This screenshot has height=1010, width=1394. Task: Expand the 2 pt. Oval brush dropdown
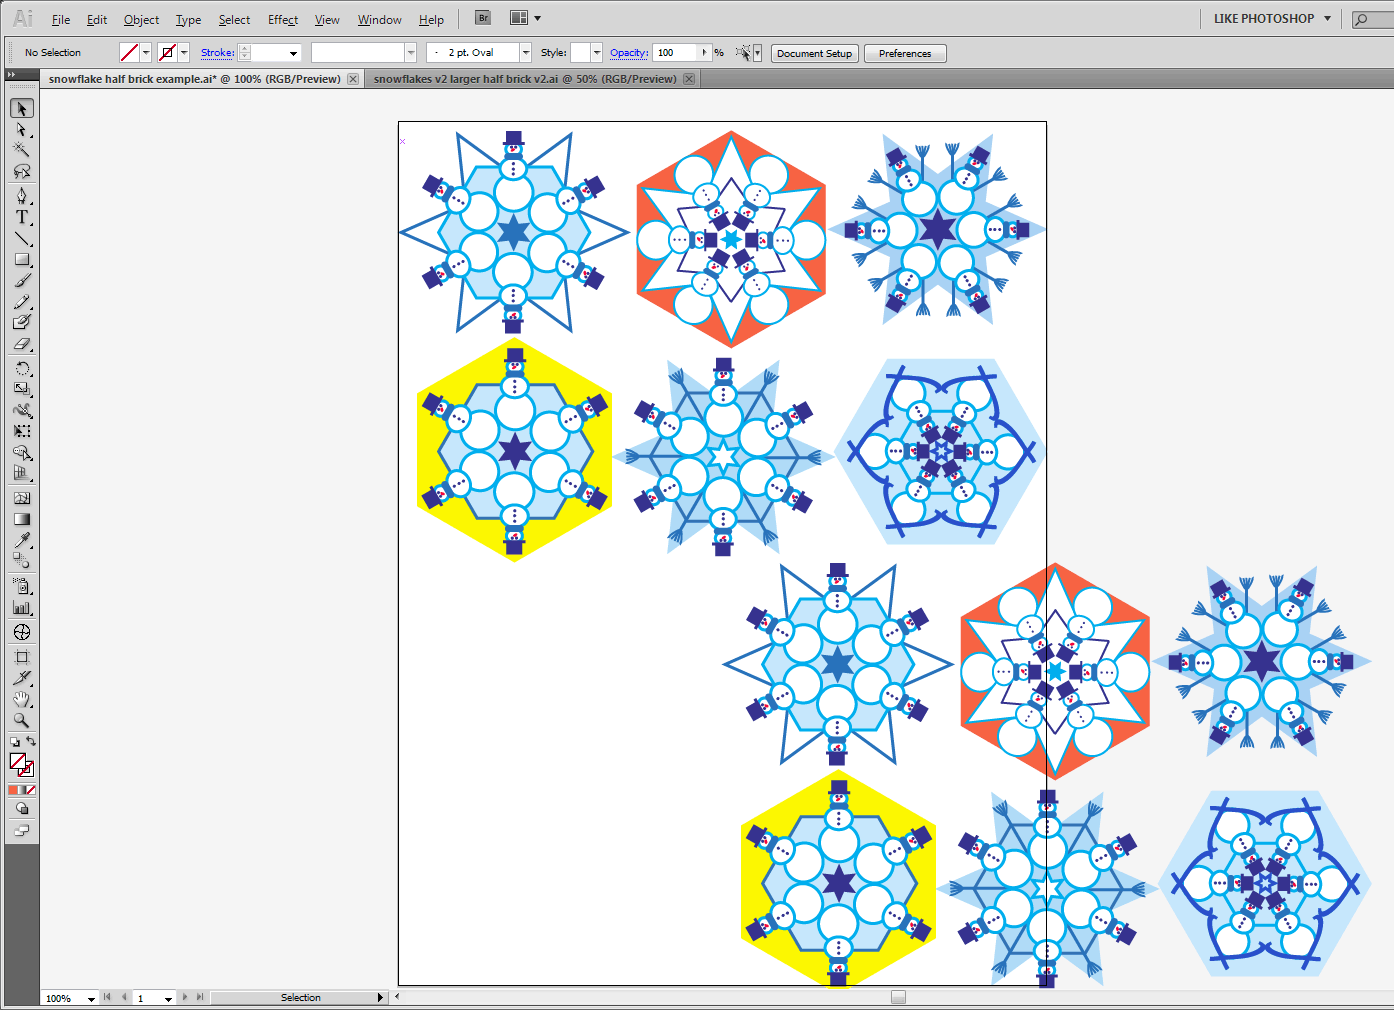[x=526, y=53]
